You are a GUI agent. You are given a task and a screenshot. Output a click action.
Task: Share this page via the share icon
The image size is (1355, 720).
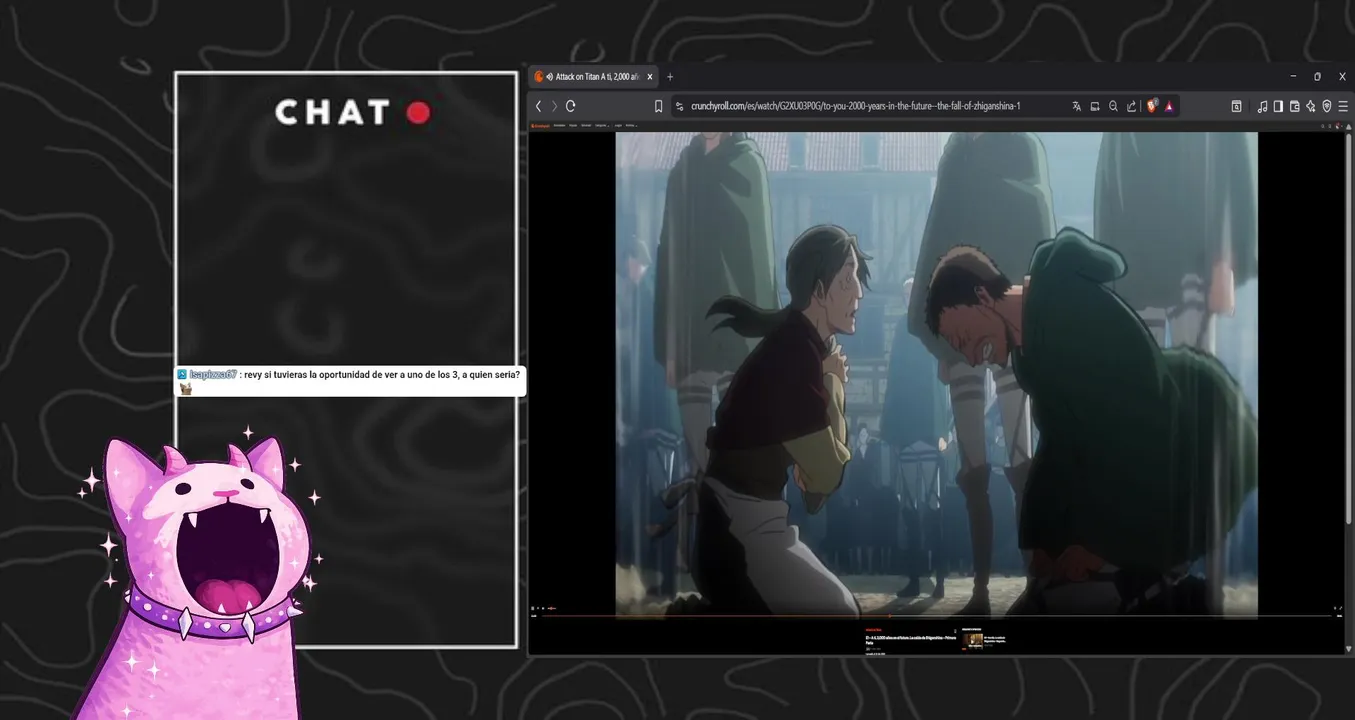[1131, 106]
